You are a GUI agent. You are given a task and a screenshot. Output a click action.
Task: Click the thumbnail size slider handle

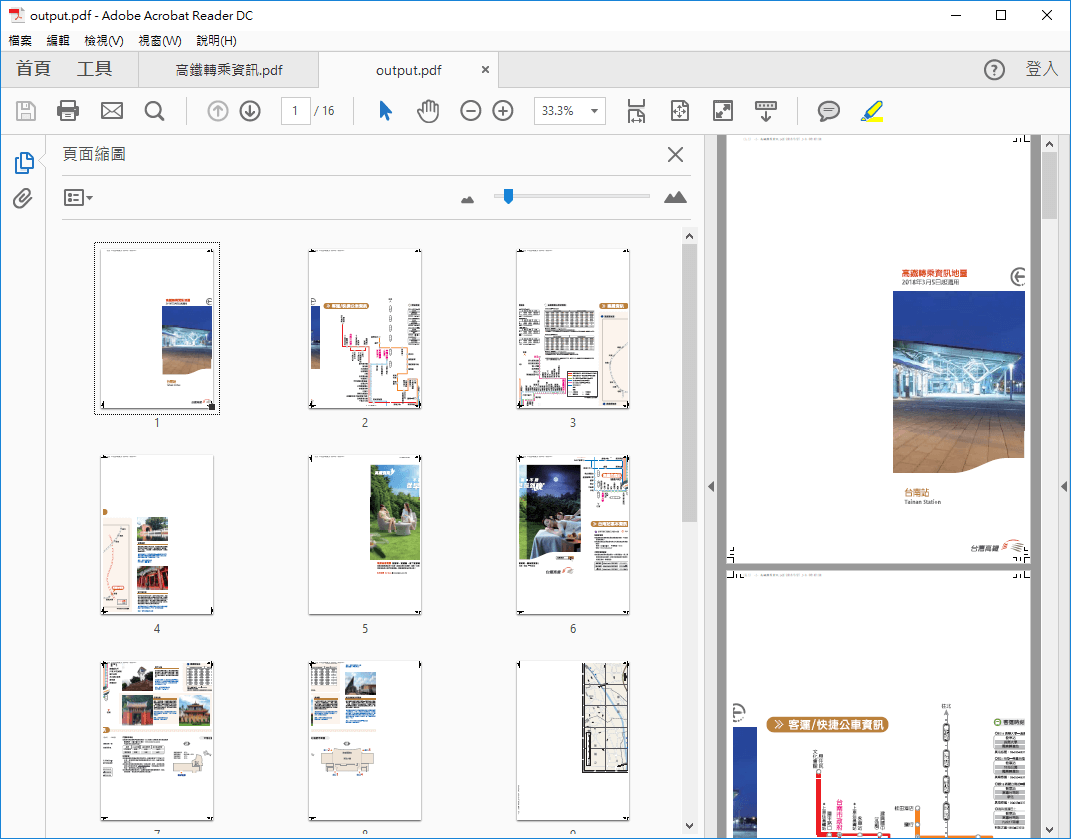click(508, 197)
